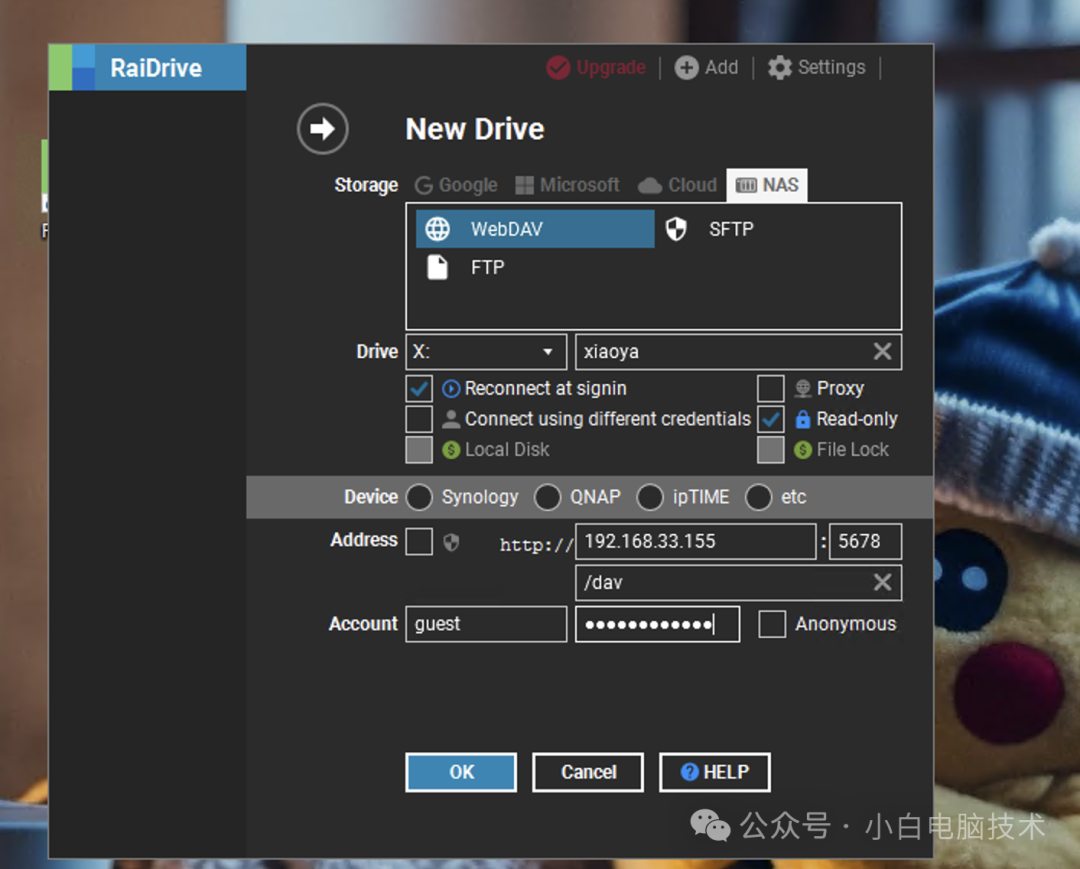Click the Cancel button
Screen dimensions: 1080x869
[588, 772]
